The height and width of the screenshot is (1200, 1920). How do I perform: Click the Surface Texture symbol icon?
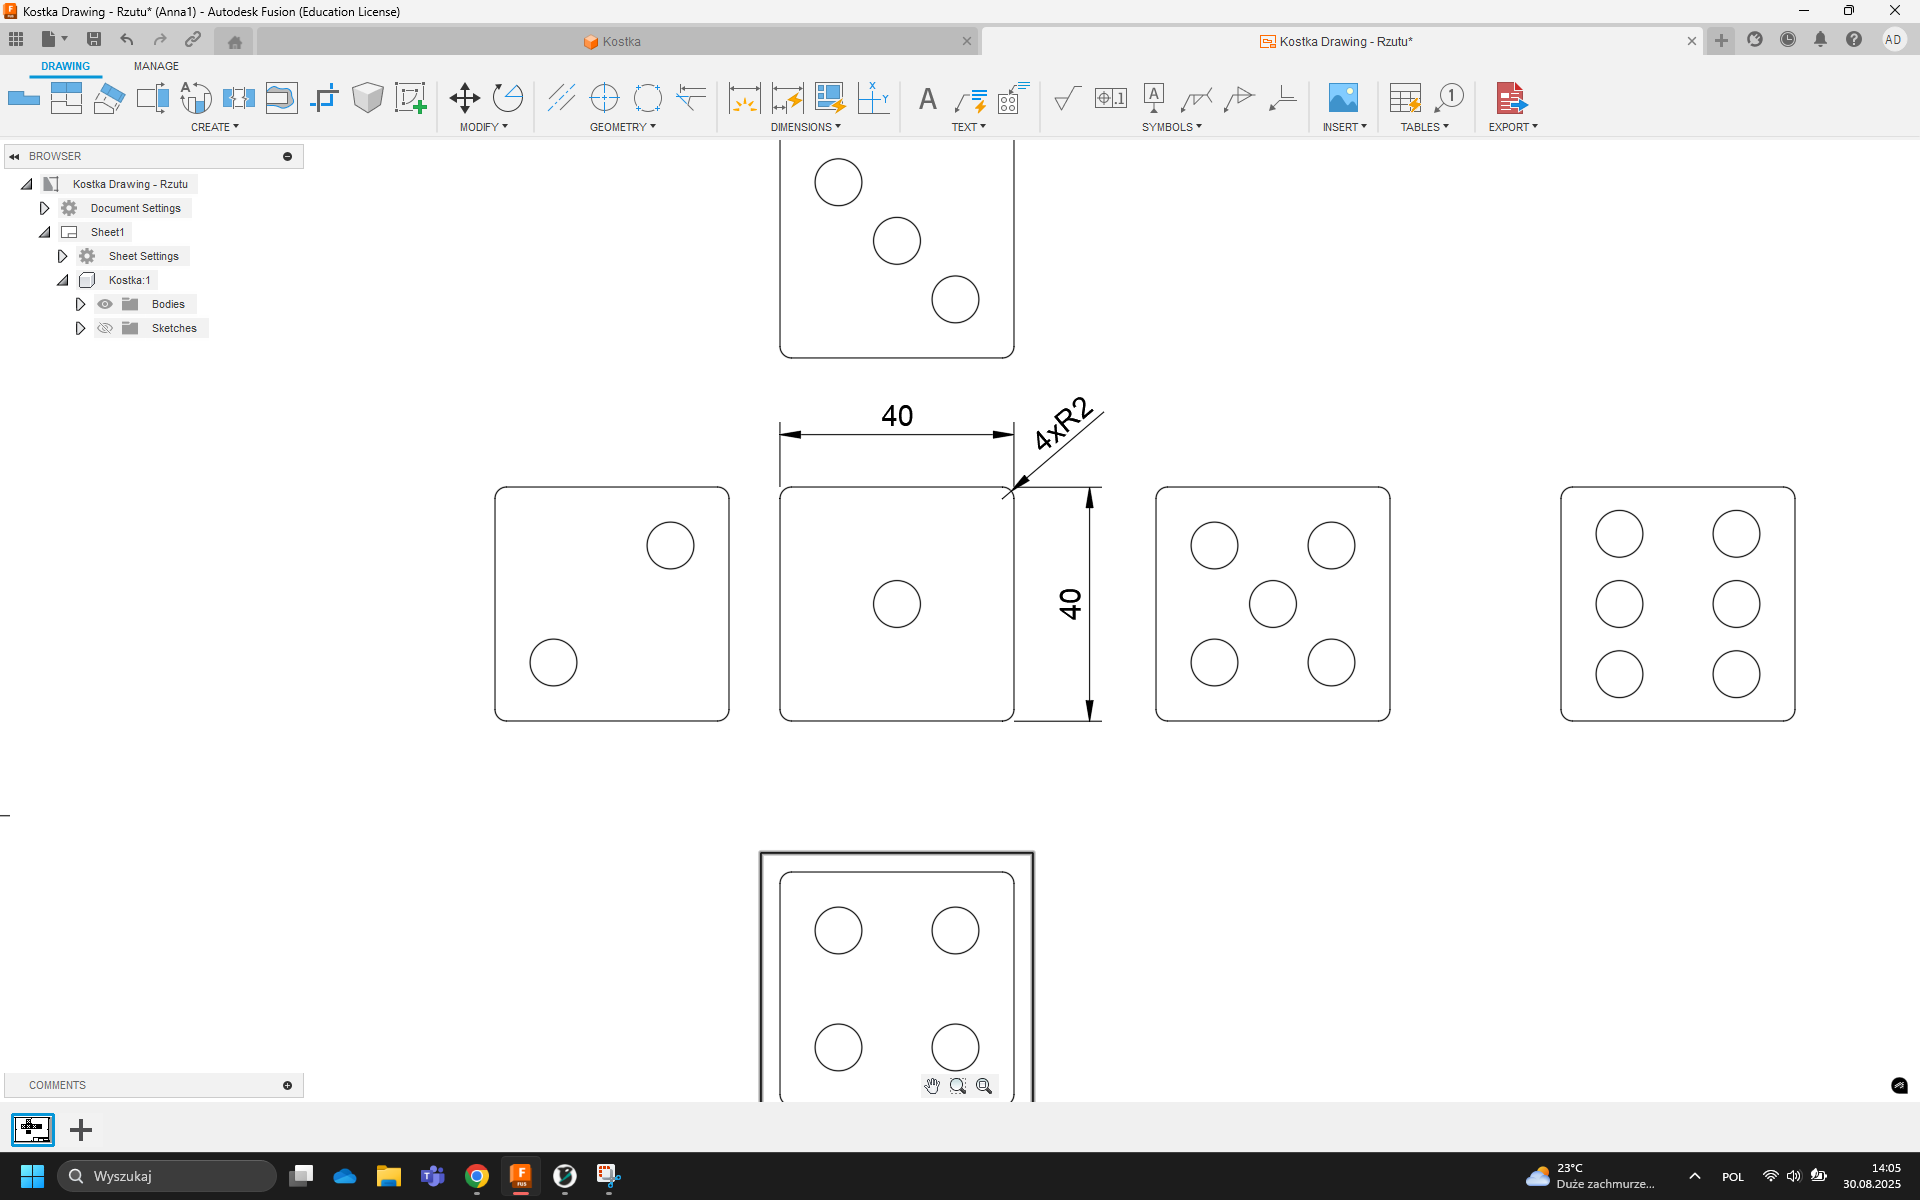(1066, 98)
